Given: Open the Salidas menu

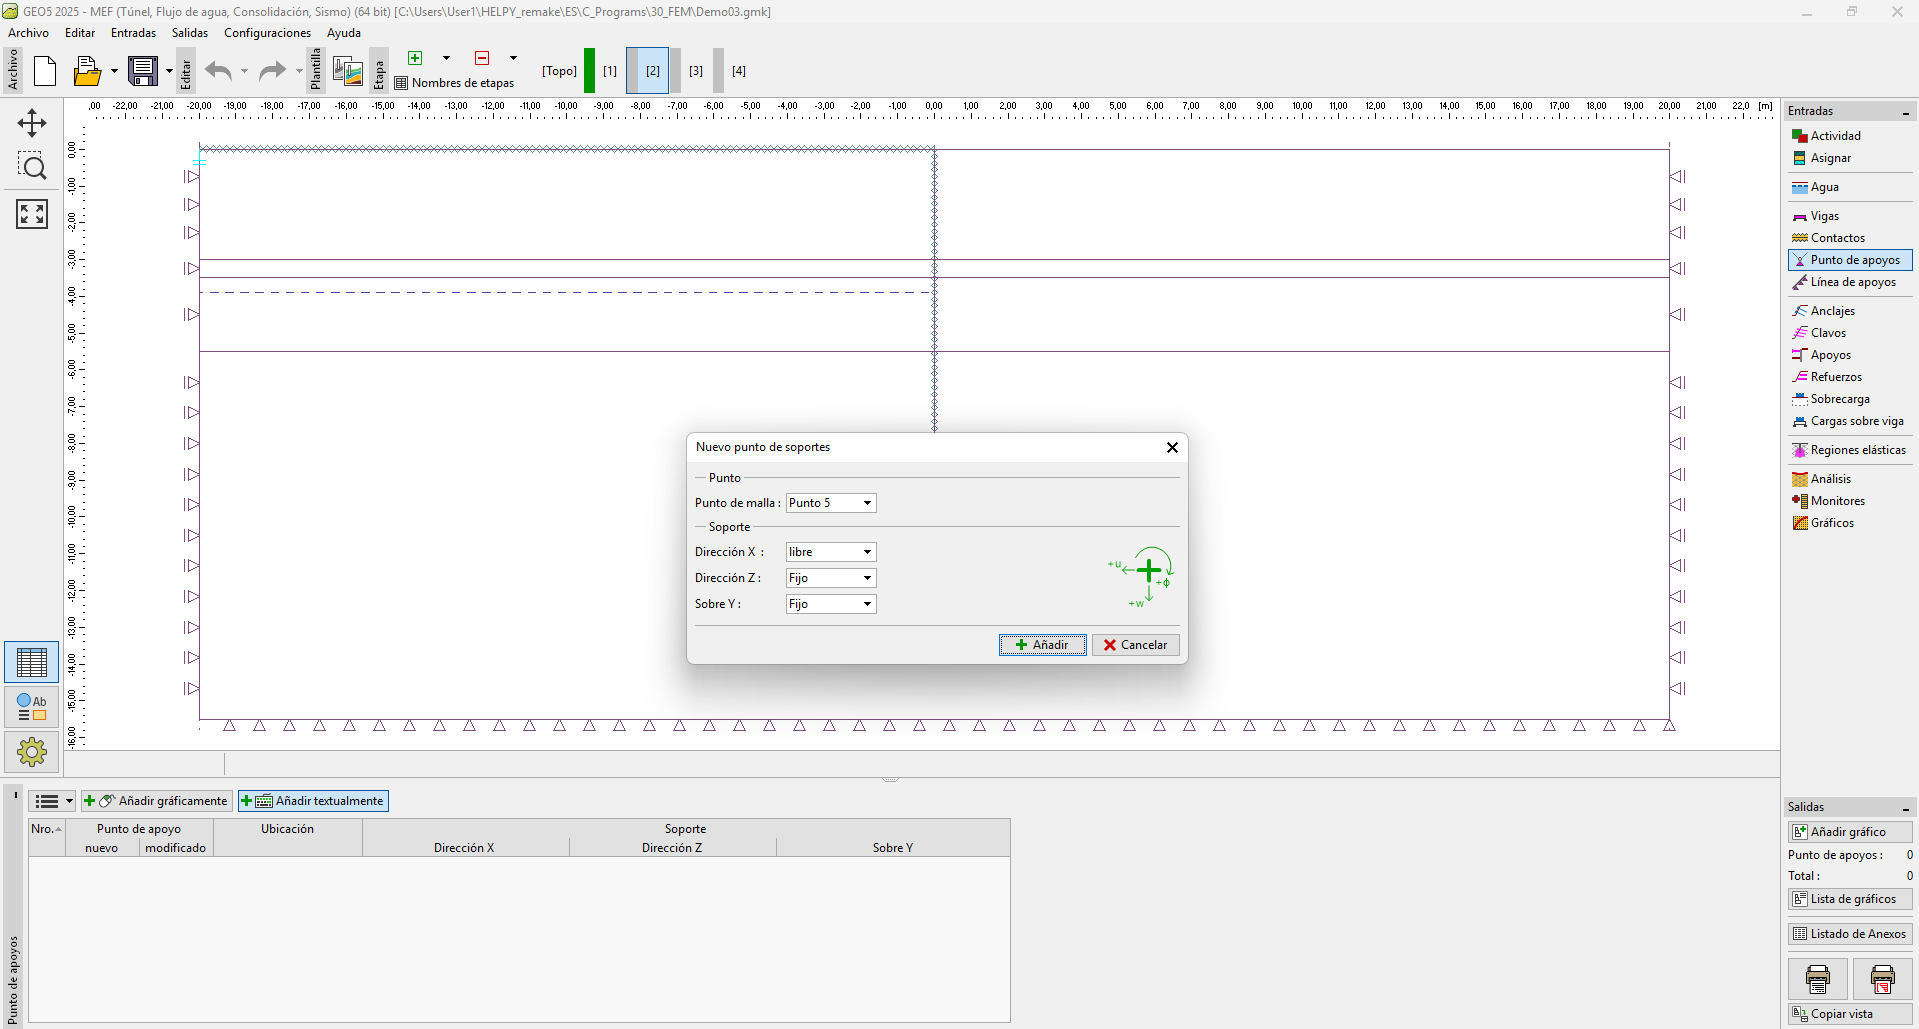Looking at the screenshot, I should 190,33.
